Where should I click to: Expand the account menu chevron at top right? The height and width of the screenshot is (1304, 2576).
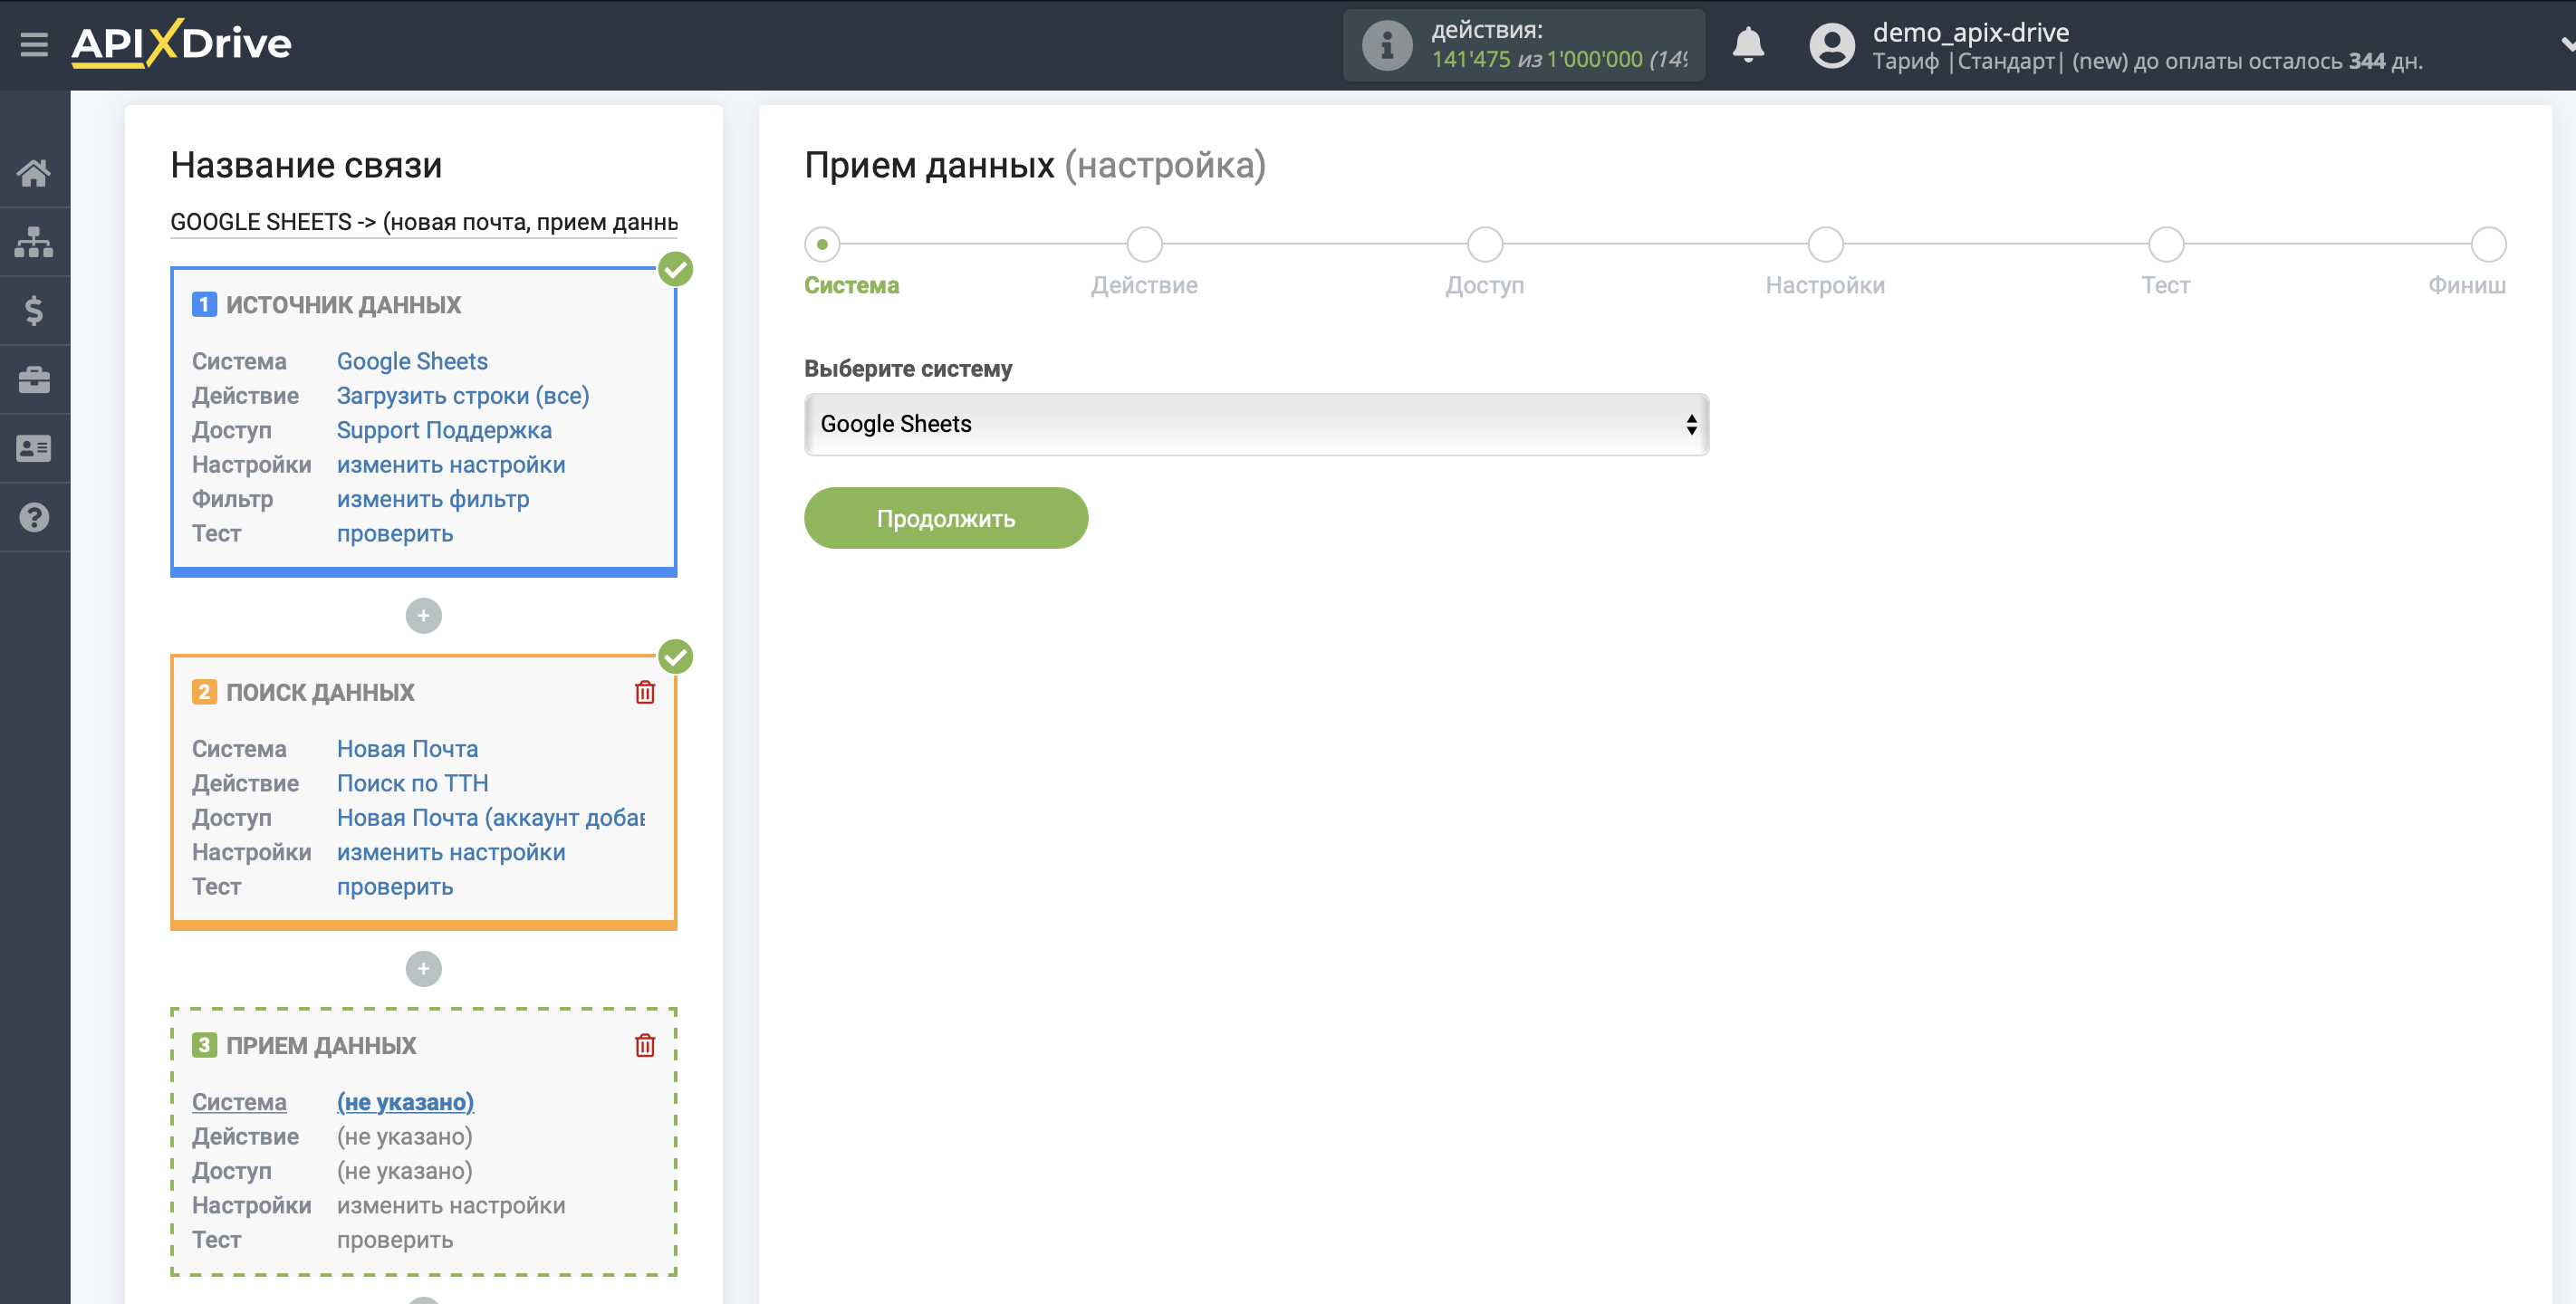[2566, 44]
